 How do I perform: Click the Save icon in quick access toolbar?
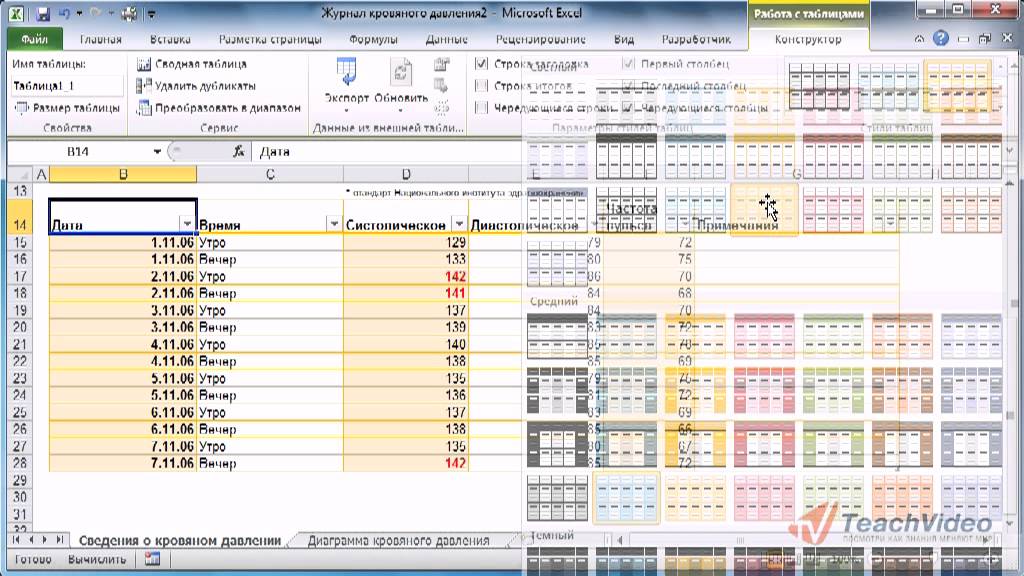(43, 13)
